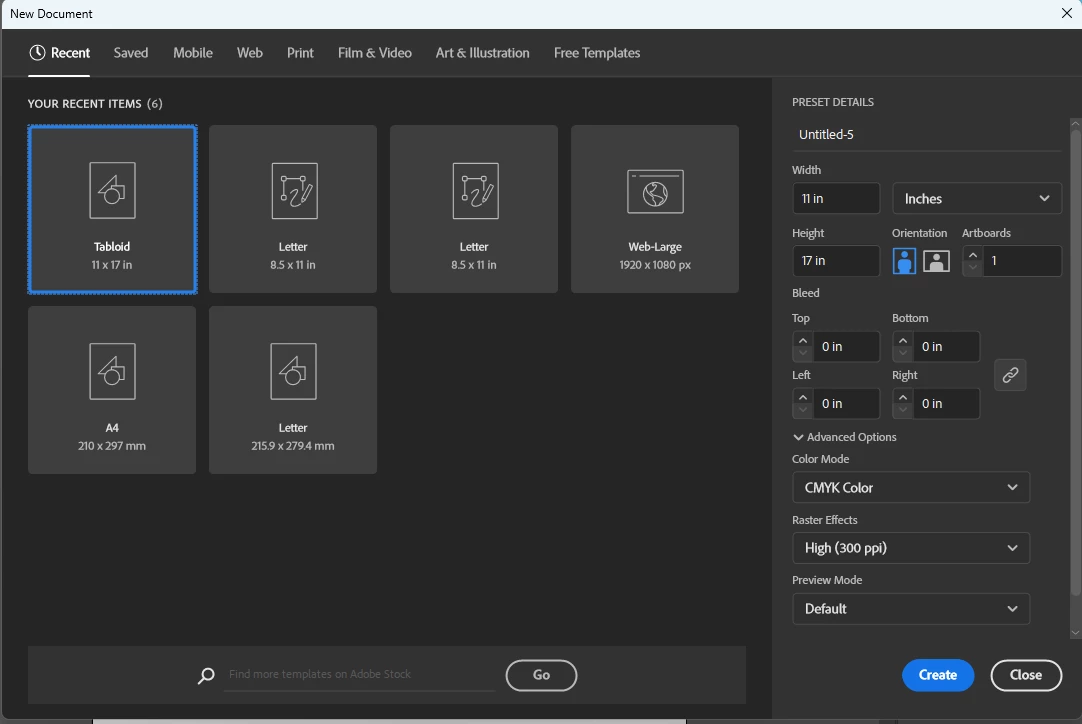Viewport: 1082px width, 724px height.
Task: Increase the Left bleed value
Action: [803, 398]
